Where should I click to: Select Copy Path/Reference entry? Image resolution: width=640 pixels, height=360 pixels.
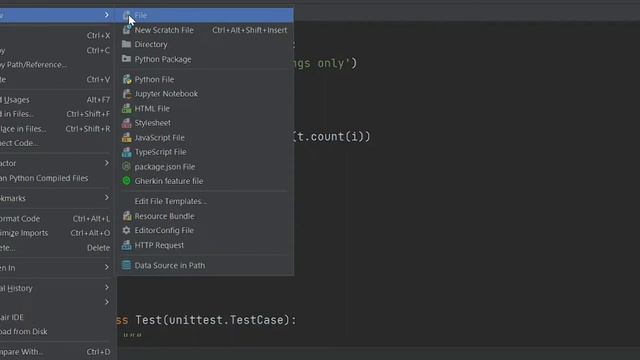pos(57,65)
